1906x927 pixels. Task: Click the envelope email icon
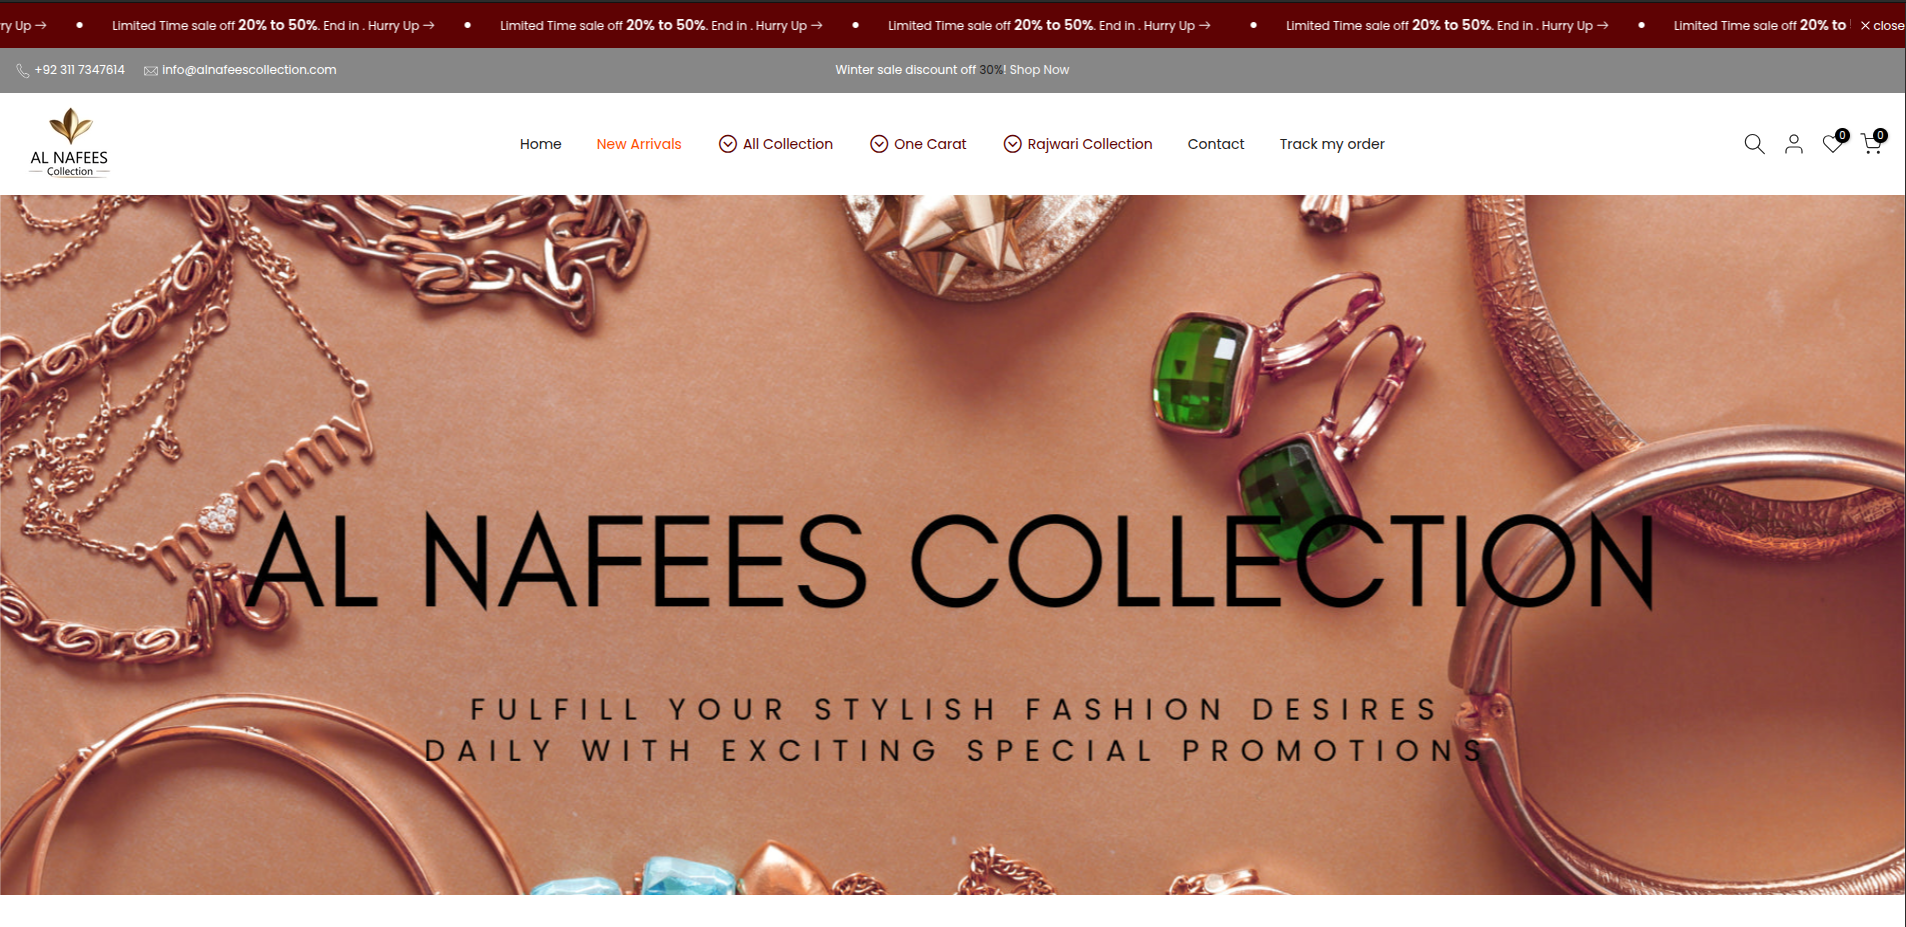click(x=151, y=70)
